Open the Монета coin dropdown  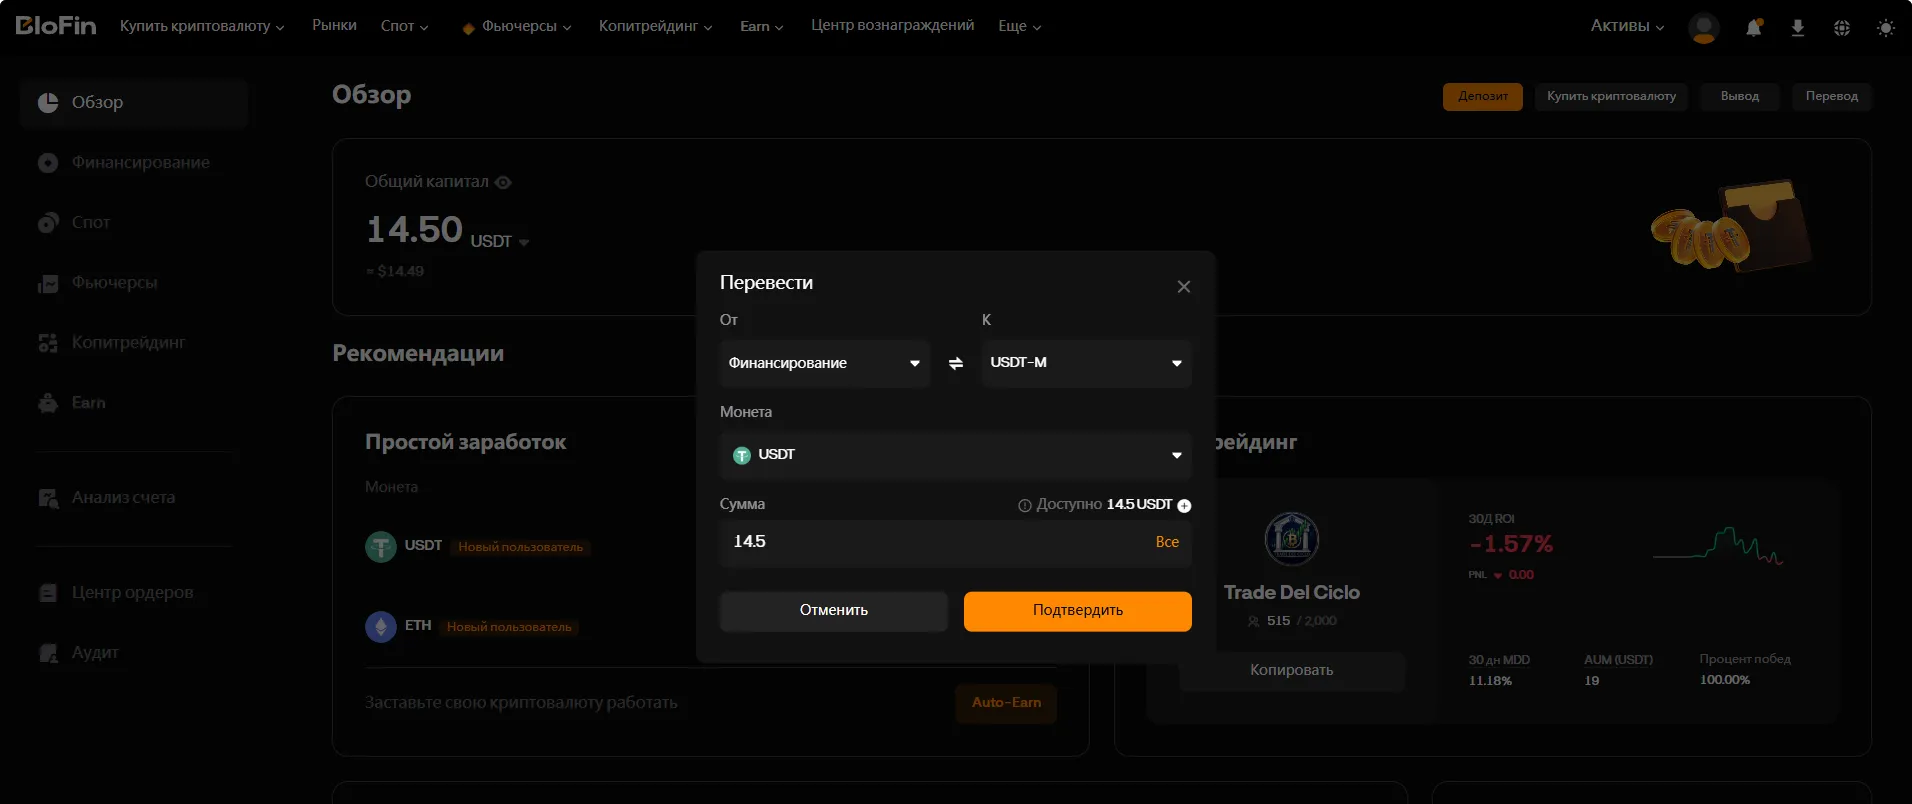click(x=956, y=455)
